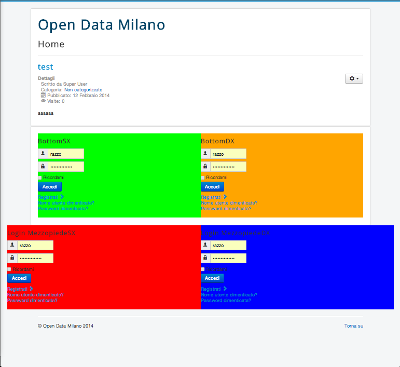Viewport: 400px width, 367px height.
Task: Select the Dettagli label in article info
Action: (x=46, y=78)
